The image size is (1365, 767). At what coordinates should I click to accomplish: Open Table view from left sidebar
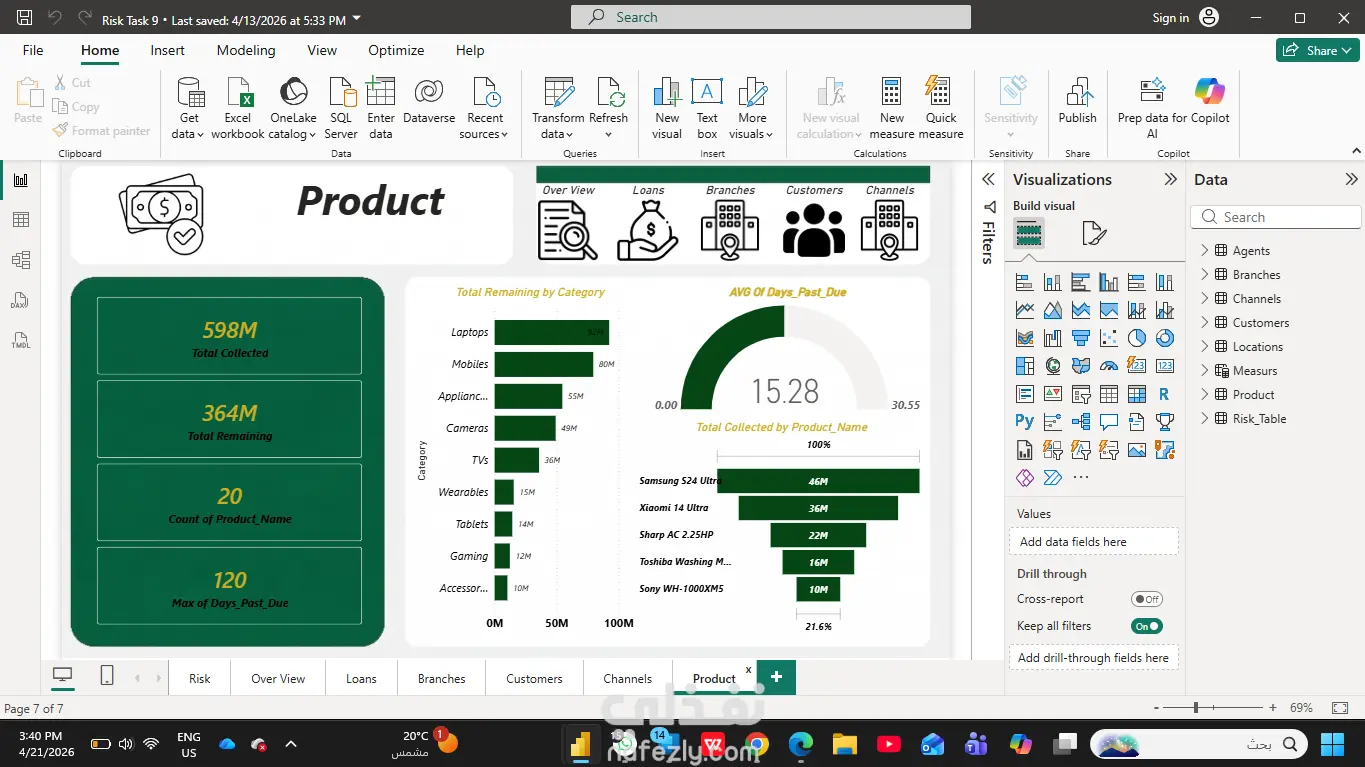coord(20,220)
